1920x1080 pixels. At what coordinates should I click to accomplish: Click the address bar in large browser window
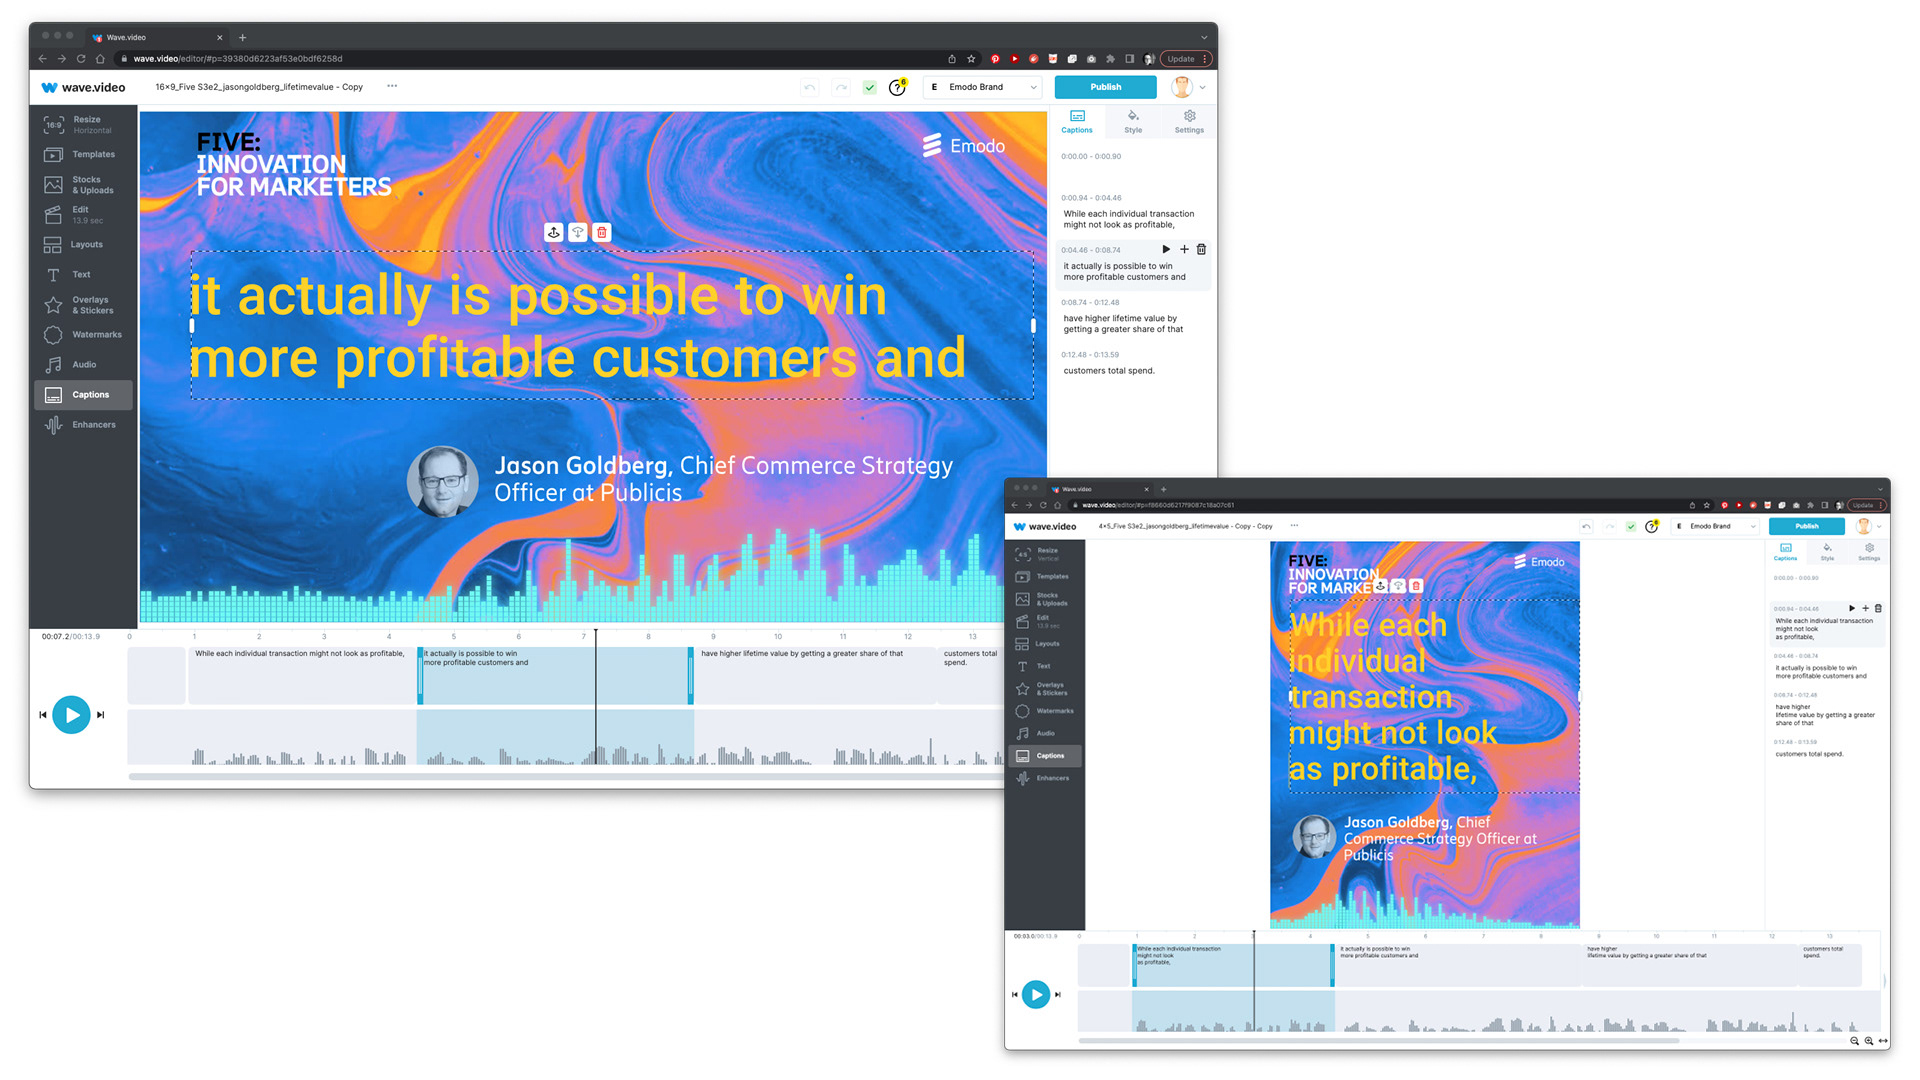click(530, 59)
